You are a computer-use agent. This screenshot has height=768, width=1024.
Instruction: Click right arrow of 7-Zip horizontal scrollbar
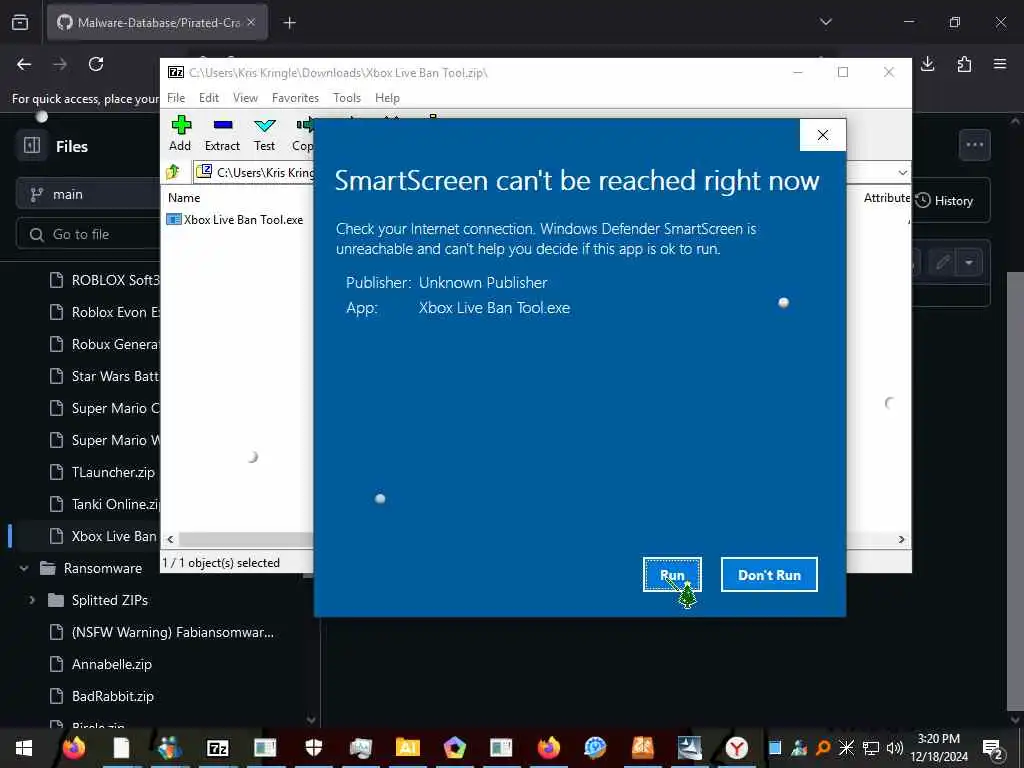click(x=901, y=539)
